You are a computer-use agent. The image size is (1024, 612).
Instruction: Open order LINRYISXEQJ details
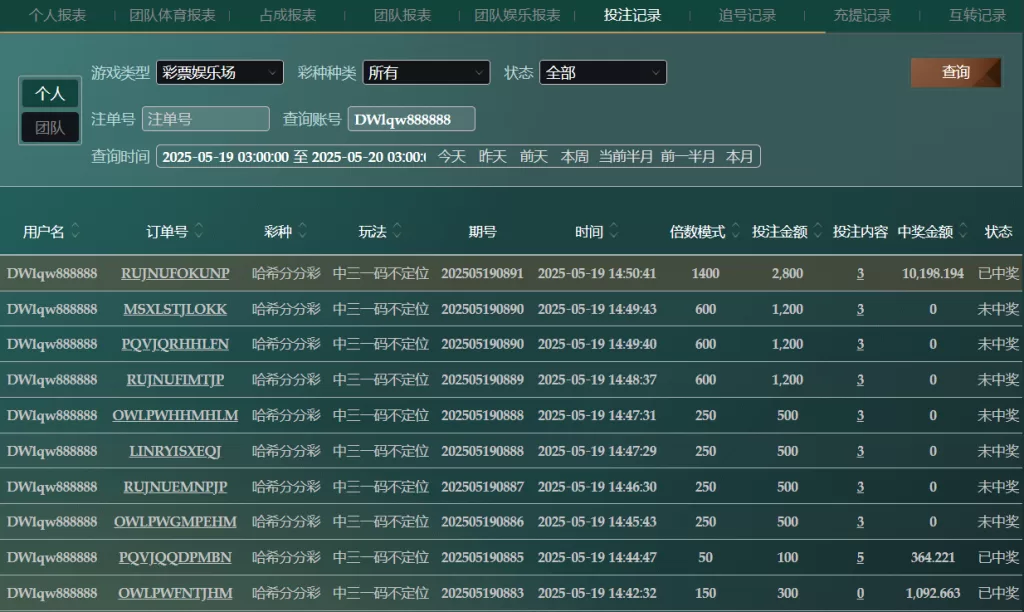pos(175,451)
